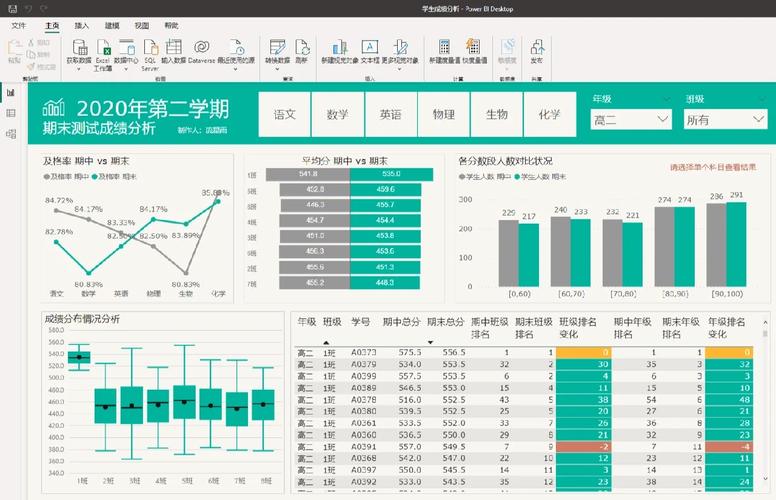Filter by 英语 subject button
Viewport: 776px width, 500px height.
(390, 114)
